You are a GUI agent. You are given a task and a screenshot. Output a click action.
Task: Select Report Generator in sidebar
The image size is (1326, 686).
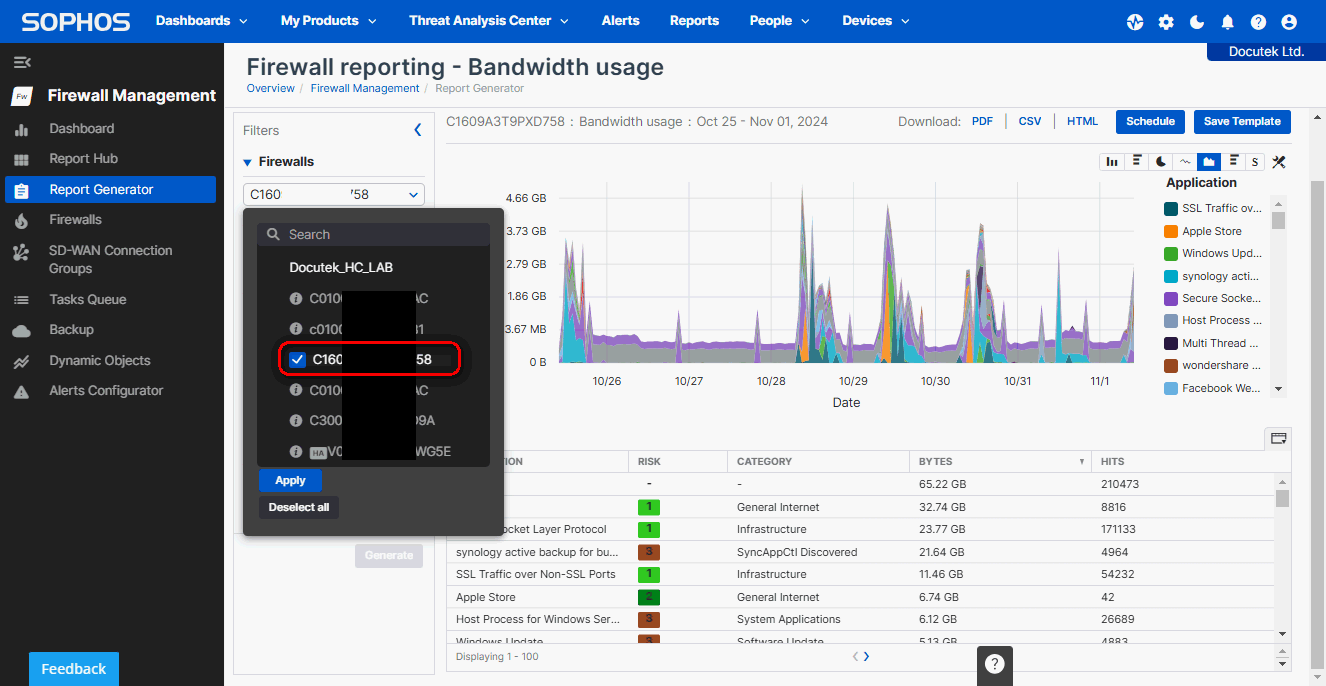(110, 190)
